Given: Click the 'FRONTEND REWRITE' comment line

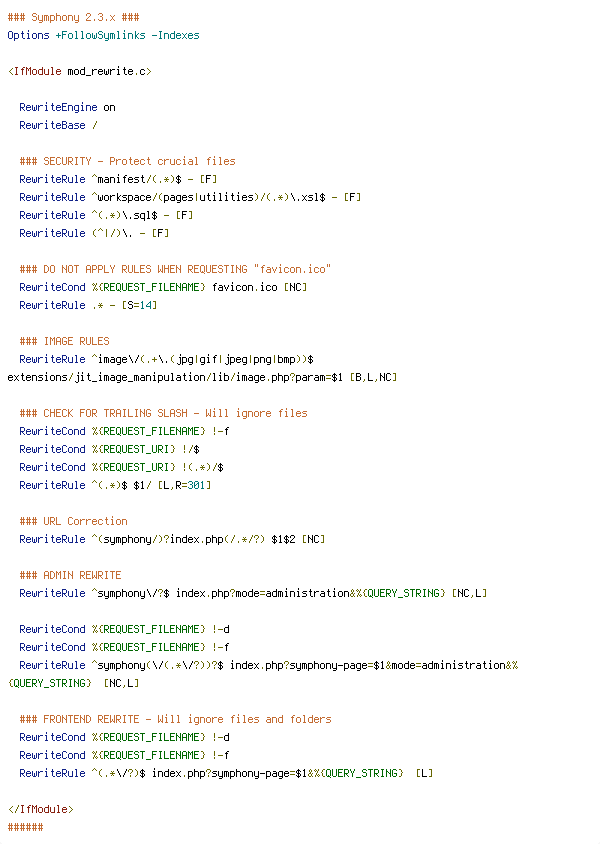Looking at the screenshot, I should (175, 719).
